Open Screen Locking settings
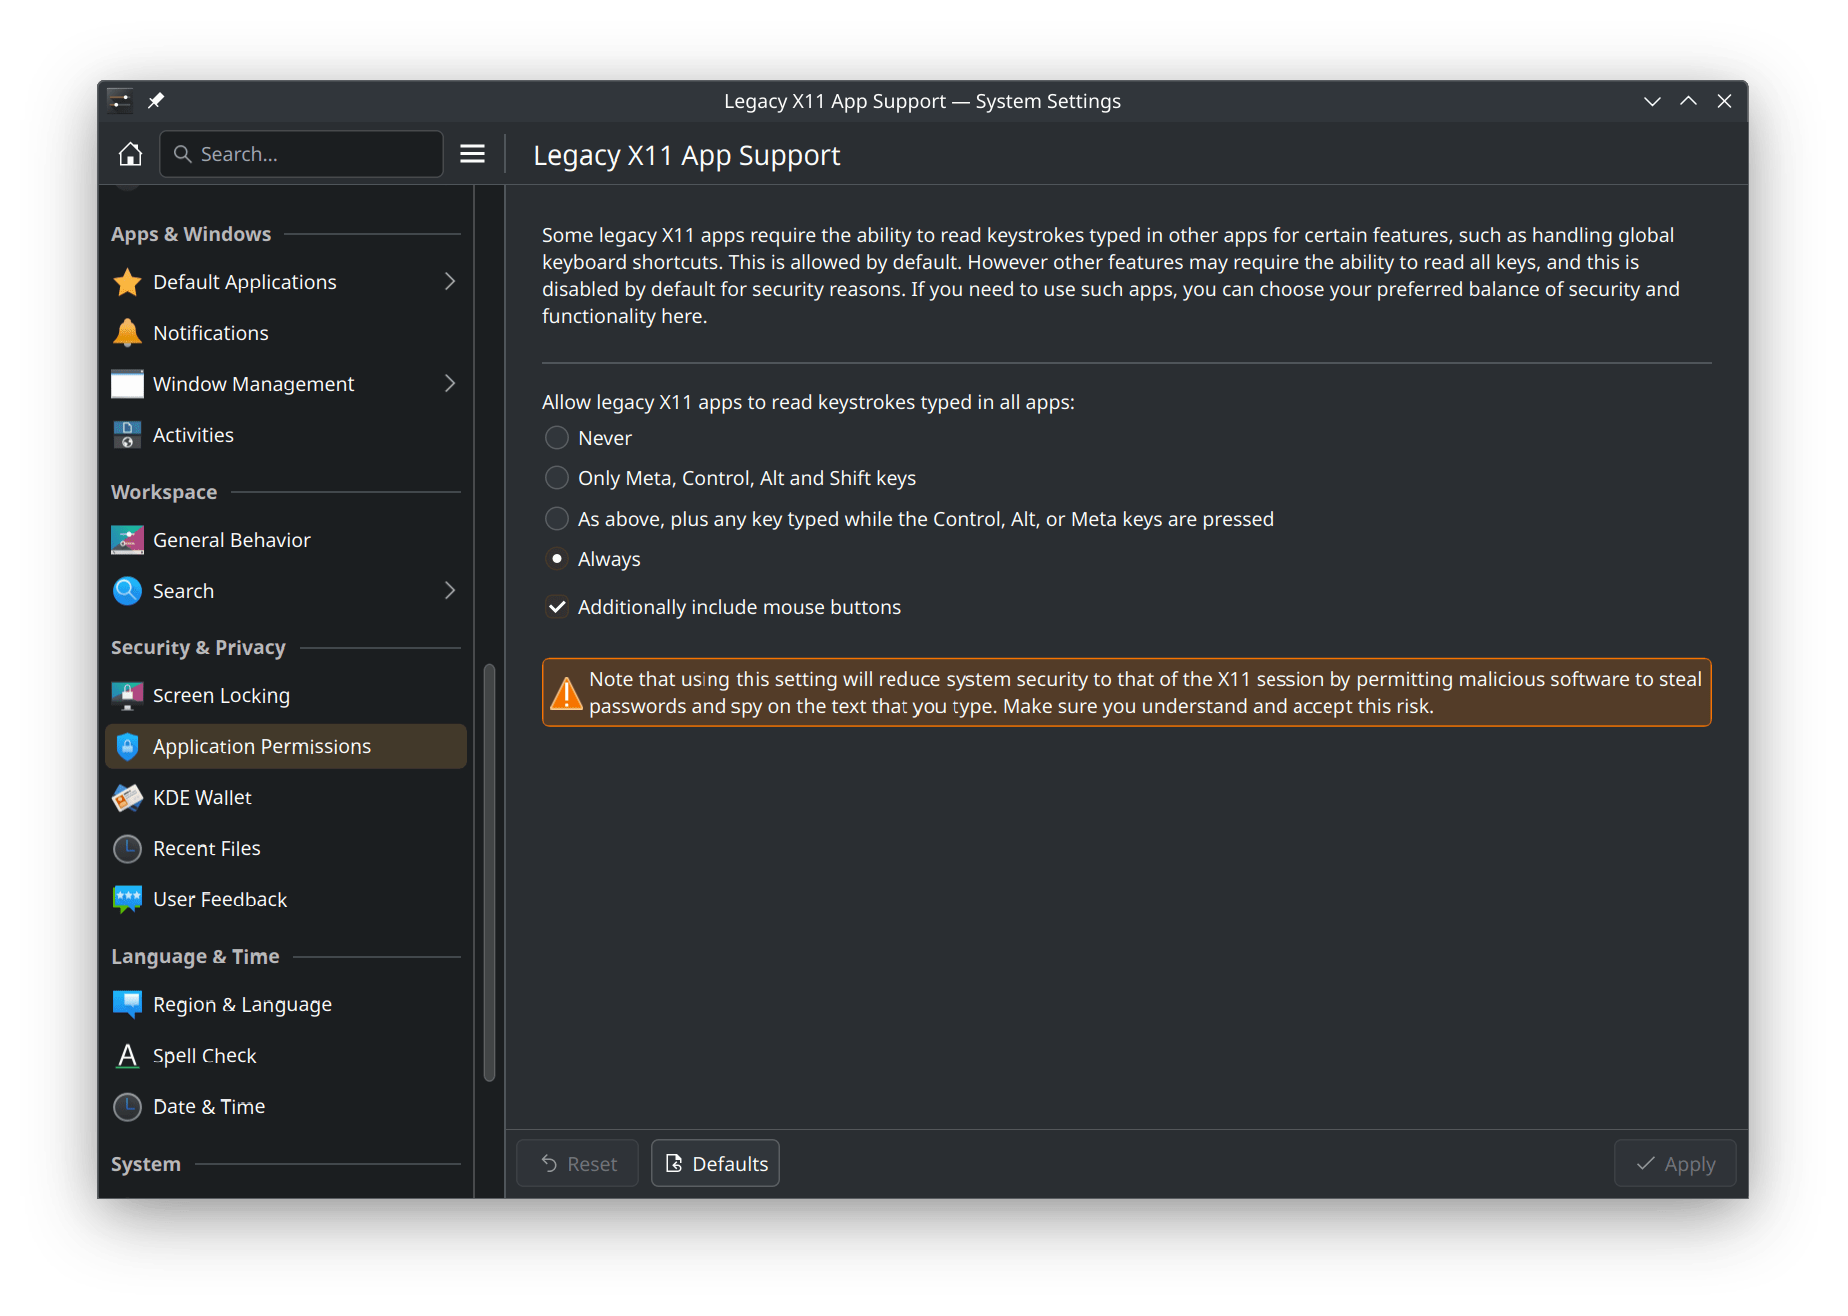1848x1316 pixels. 286,695
